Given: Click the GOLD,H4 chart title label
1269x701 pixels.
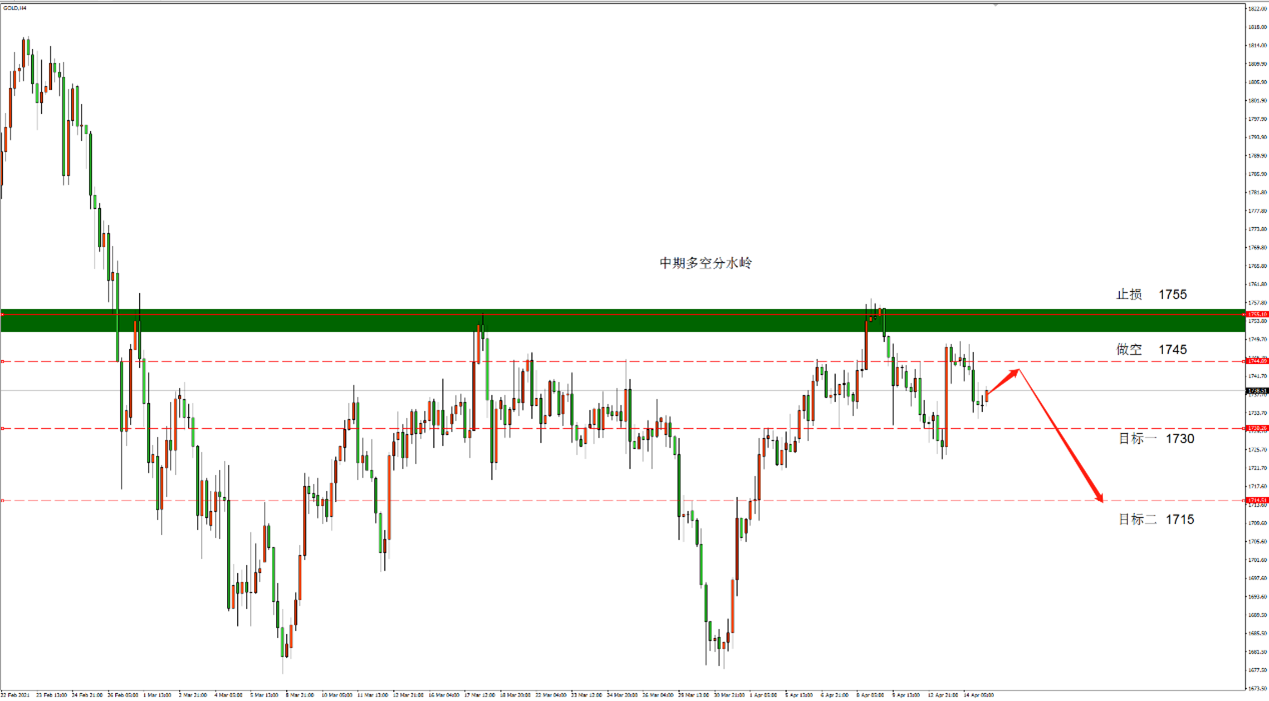Looking at the screenshot, I should [15, 8].
